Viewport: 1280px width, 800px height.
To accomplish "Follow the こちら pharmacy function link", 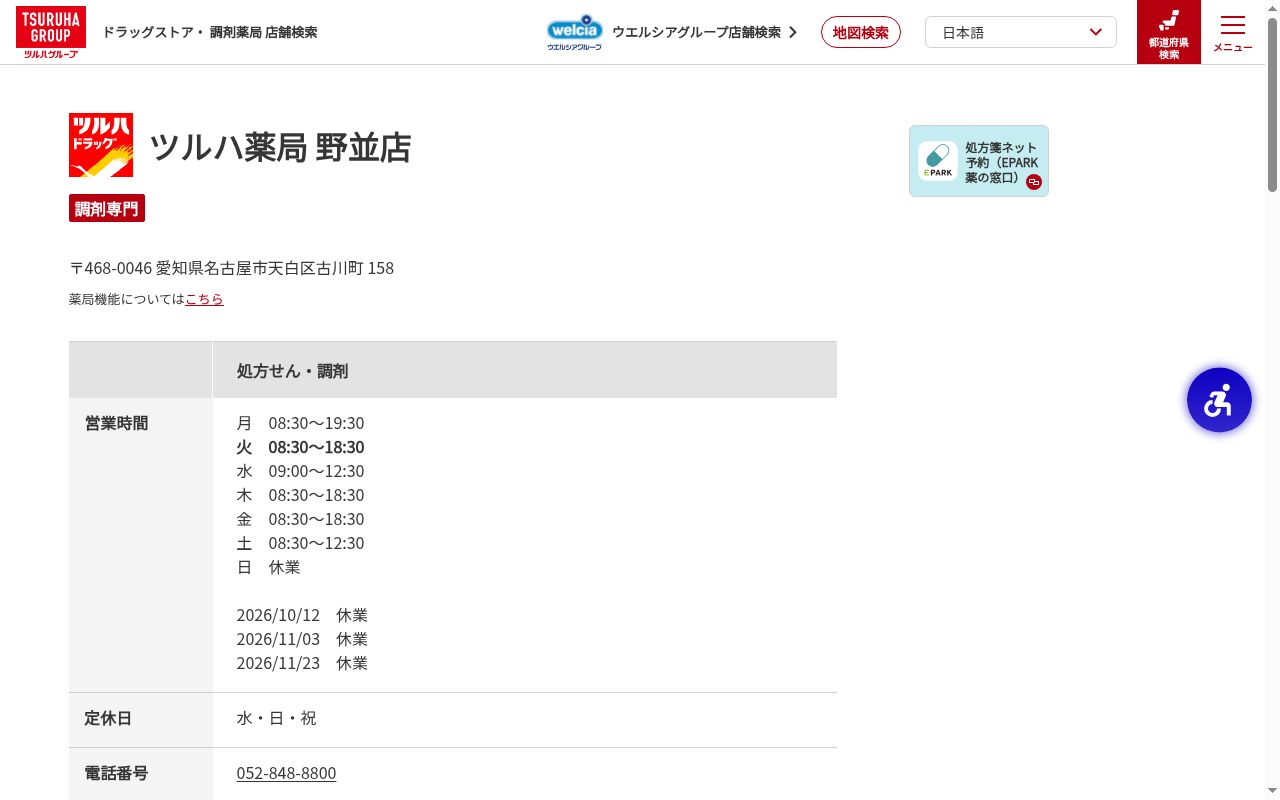I will [x=204, y=299].
